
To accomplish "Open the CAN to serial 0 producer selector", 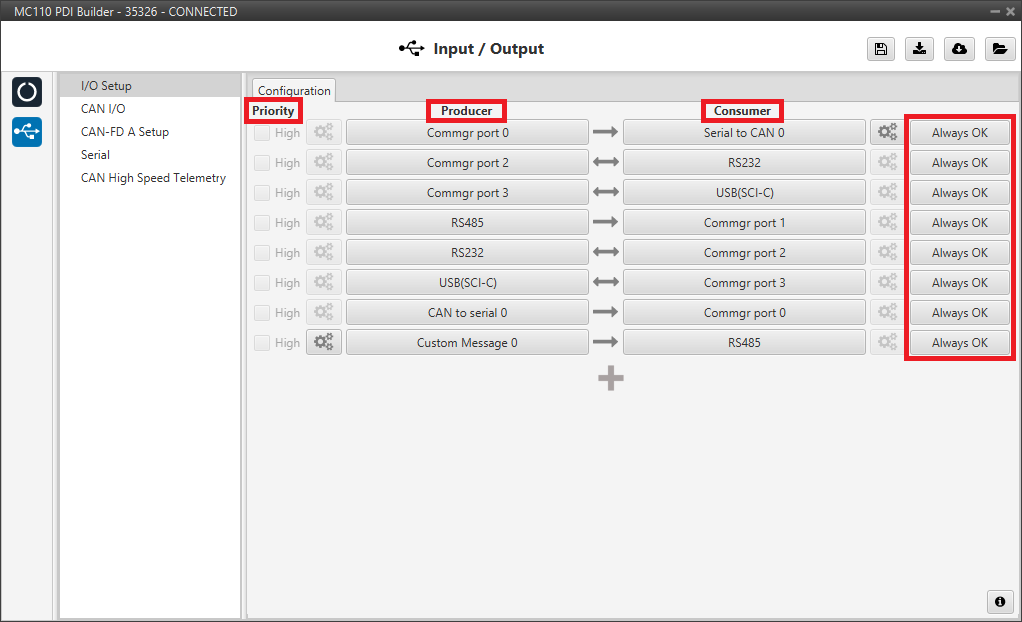I will (x=467, y=312).
